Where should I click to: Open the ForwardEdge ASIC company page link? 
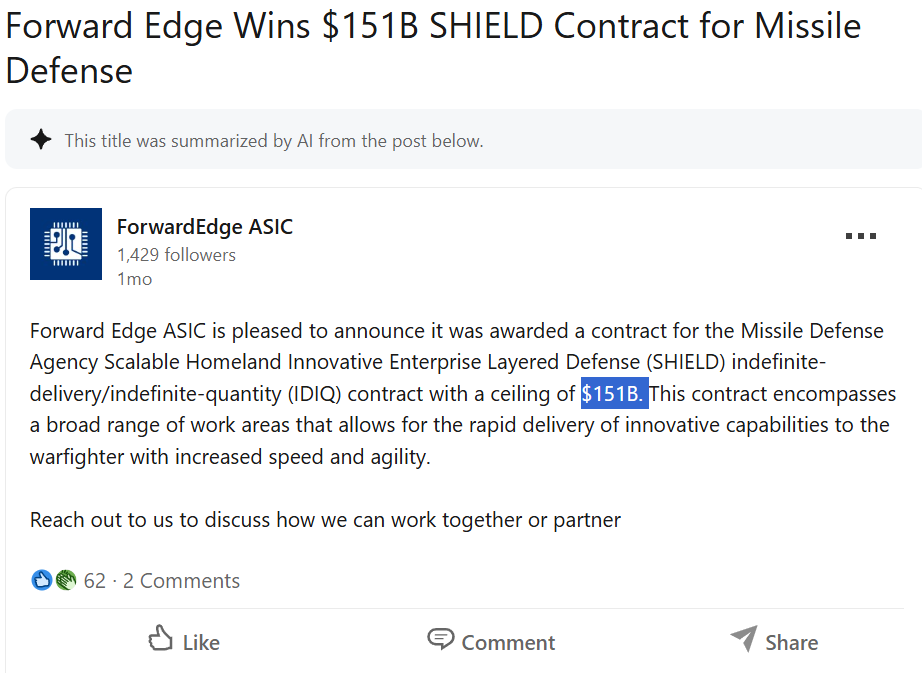tap(205, 227)
